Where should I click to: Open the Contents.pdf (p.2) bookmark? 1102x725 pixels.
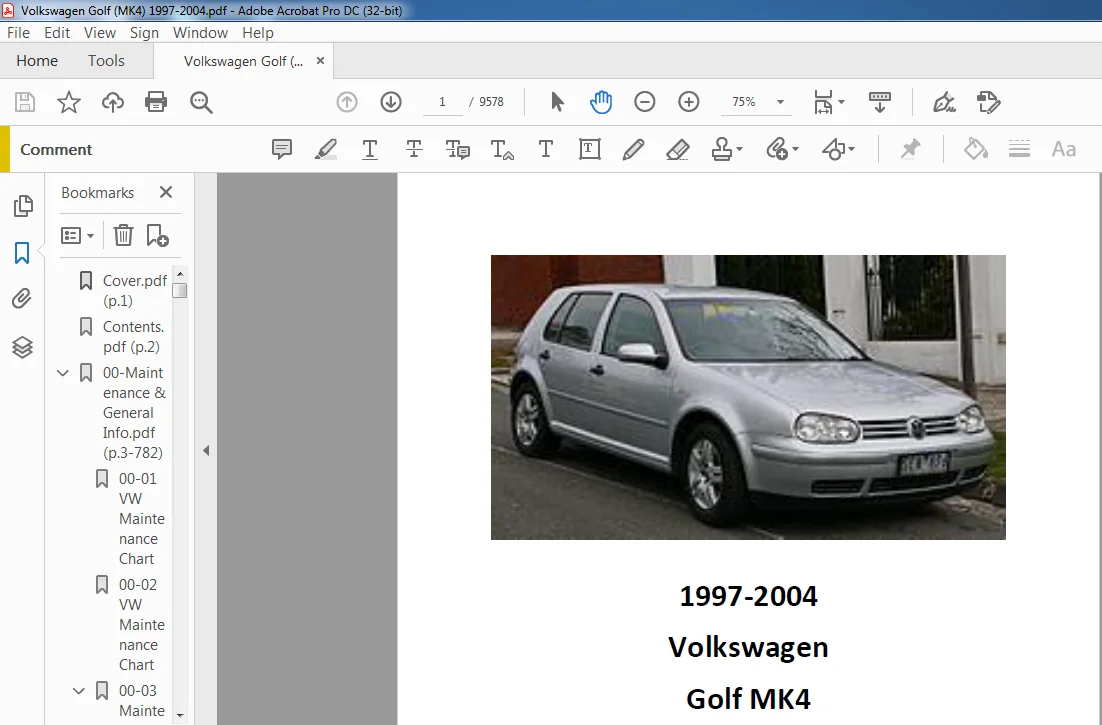pos(134,337)
